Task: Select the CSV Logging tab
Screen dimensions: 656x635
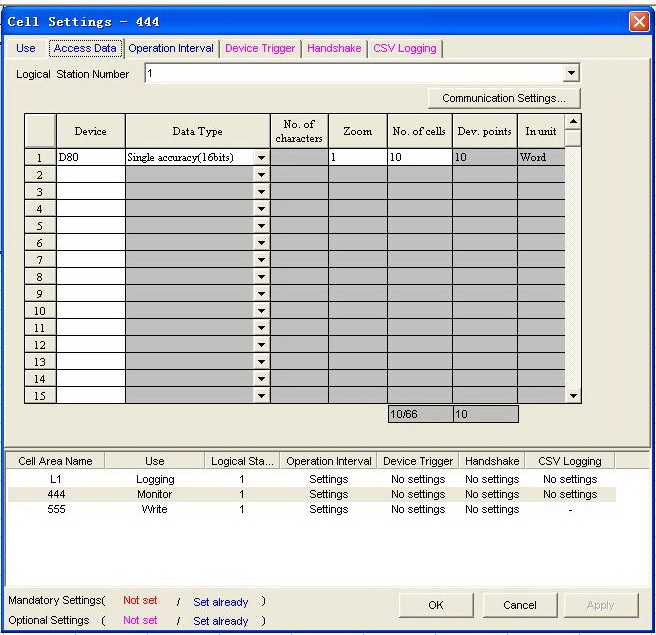Action: [x=404, y=48]
